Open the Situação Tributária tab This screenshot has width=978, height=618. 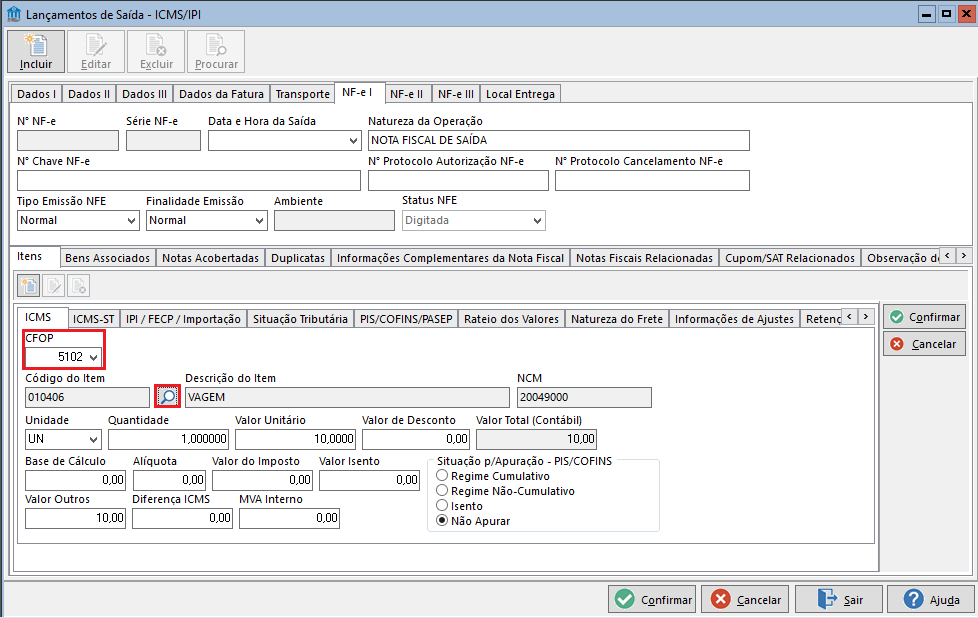tap(300, 319)
